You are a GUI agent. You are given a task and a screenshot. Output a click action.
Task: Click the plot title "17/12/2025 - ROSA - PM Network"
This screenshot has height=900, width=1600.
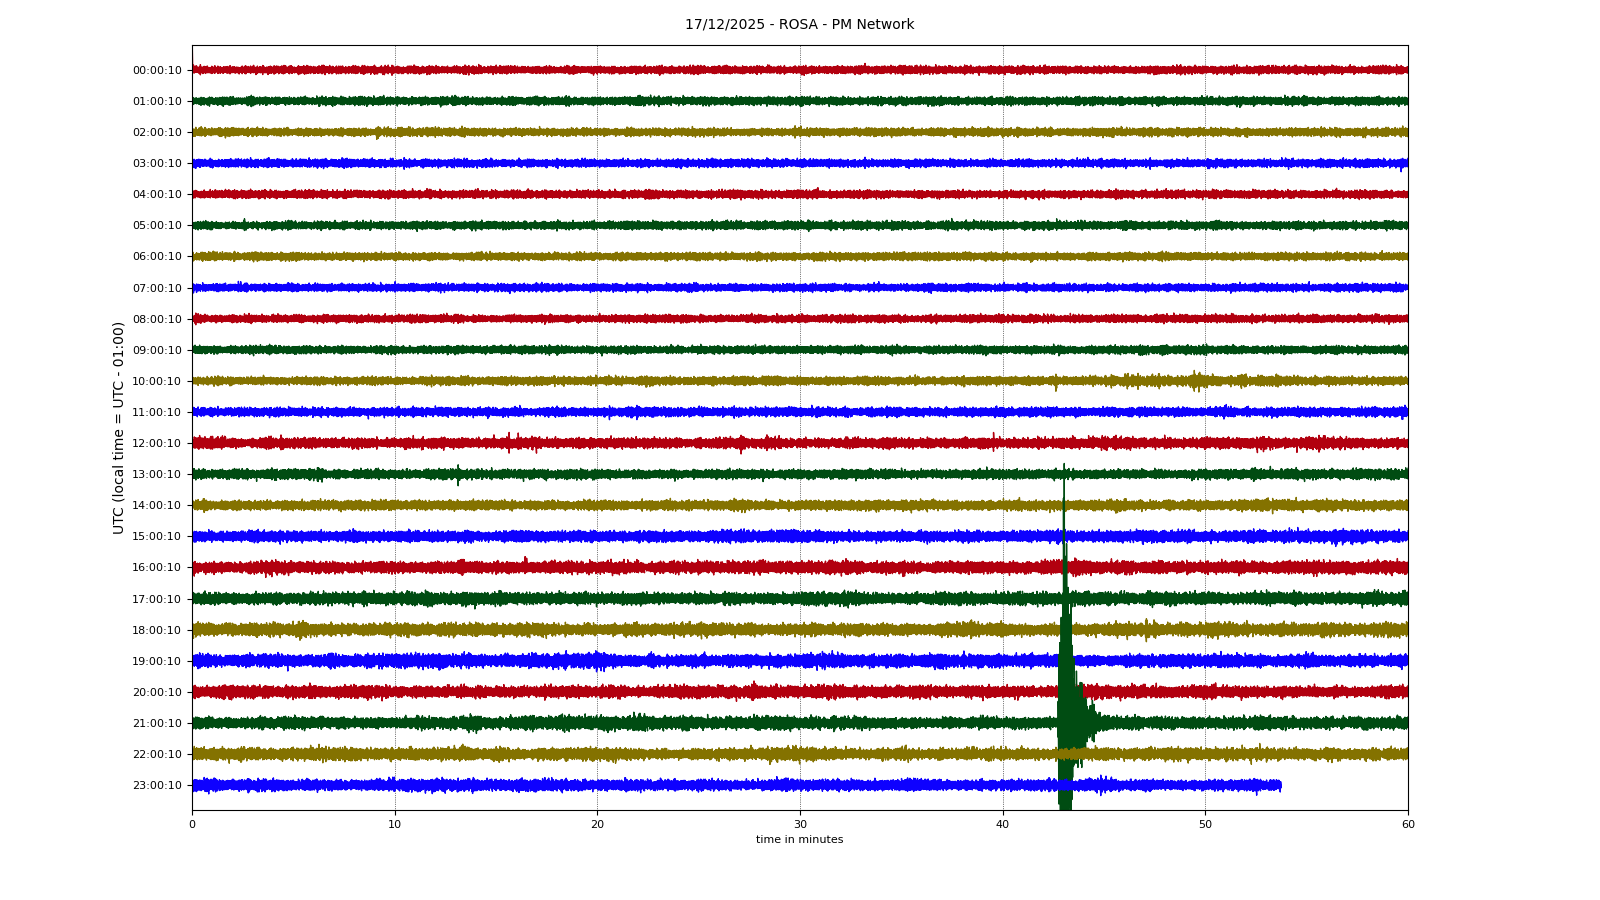pyautogui.click(x=799, y=25)
